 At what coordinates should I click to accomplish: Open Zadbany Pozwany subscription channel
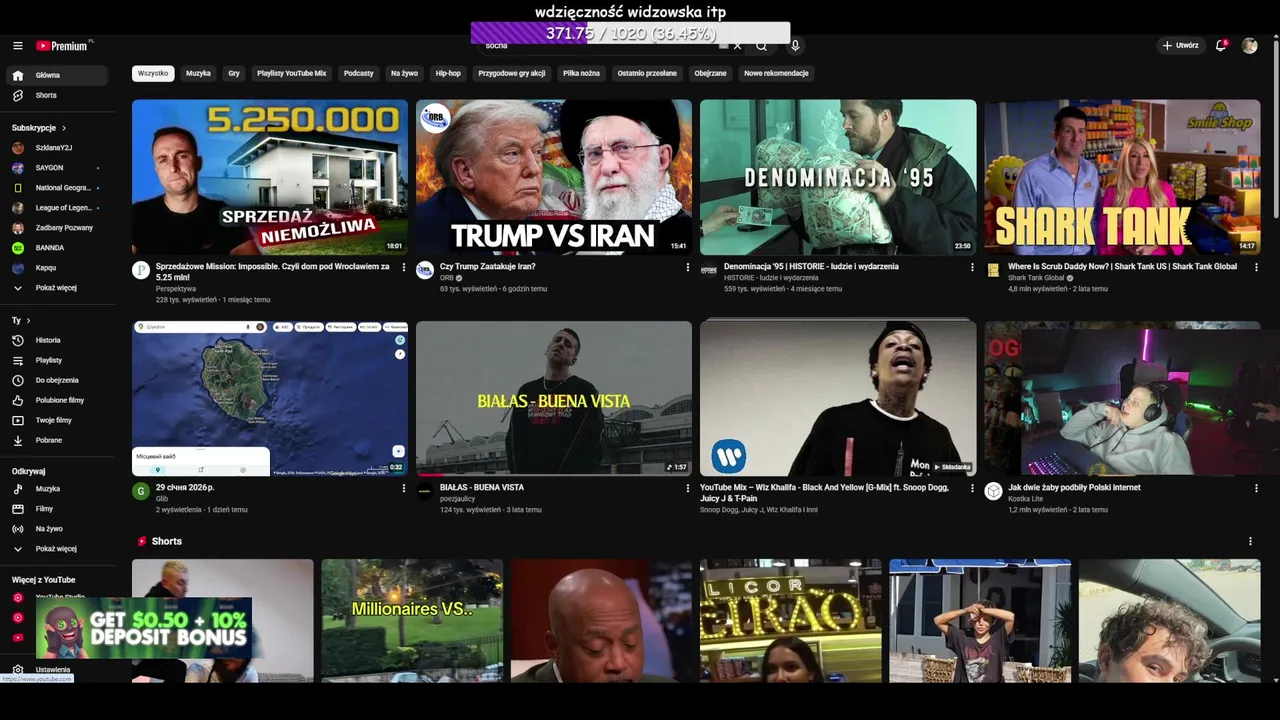57,228
